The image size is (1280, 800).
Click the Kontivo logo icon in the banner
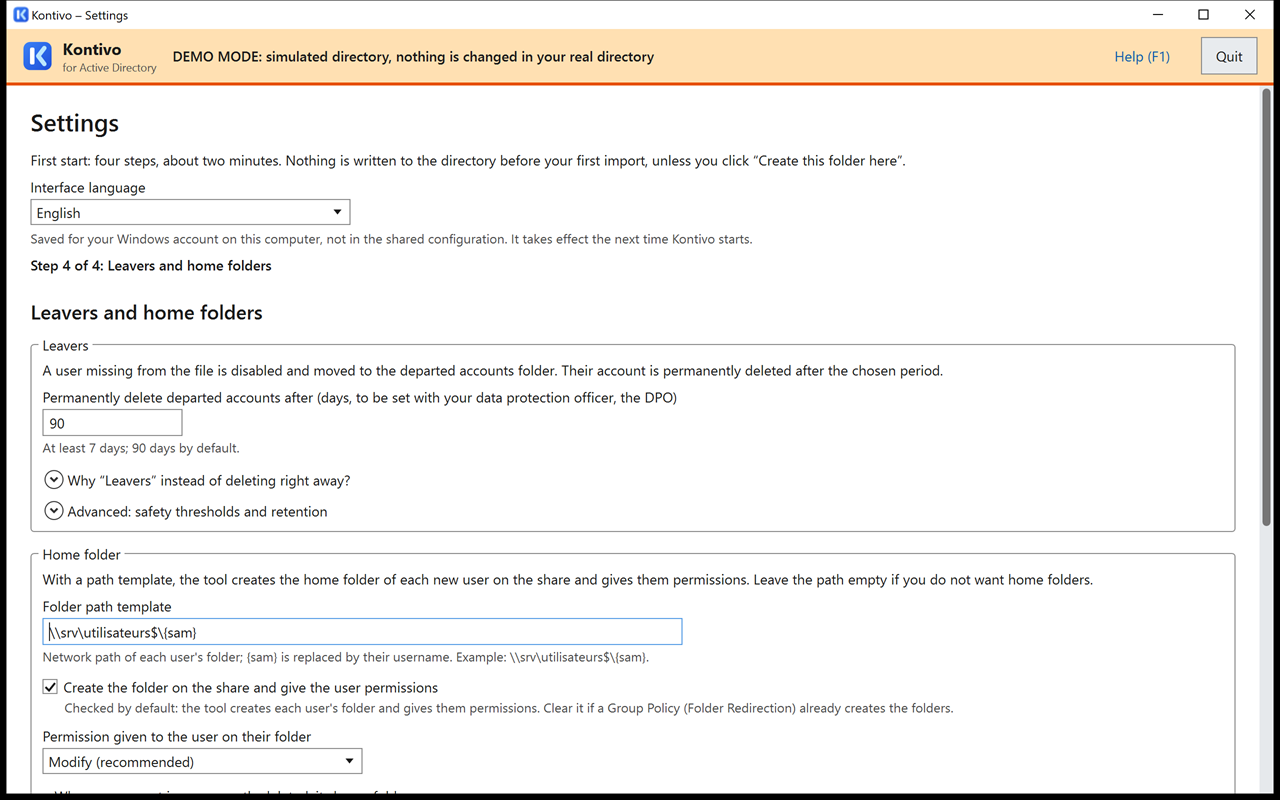38,56
